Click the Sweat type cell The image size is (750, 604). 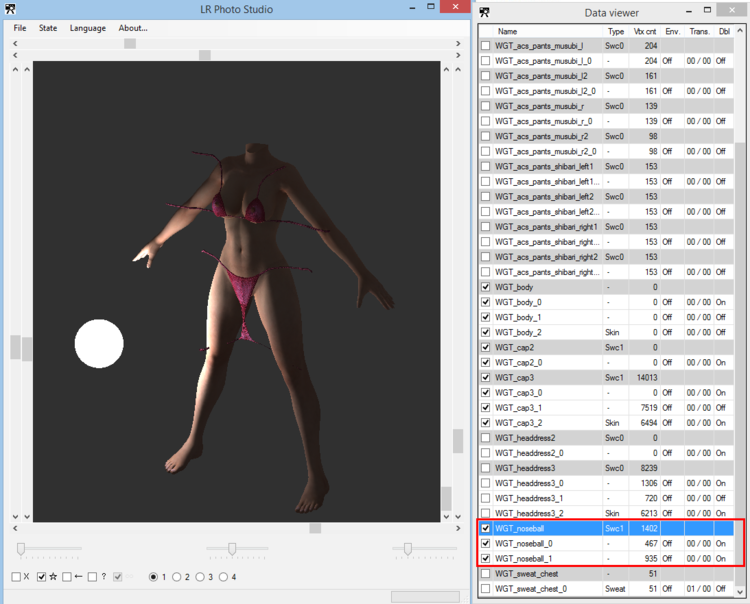tap(615, 589)
